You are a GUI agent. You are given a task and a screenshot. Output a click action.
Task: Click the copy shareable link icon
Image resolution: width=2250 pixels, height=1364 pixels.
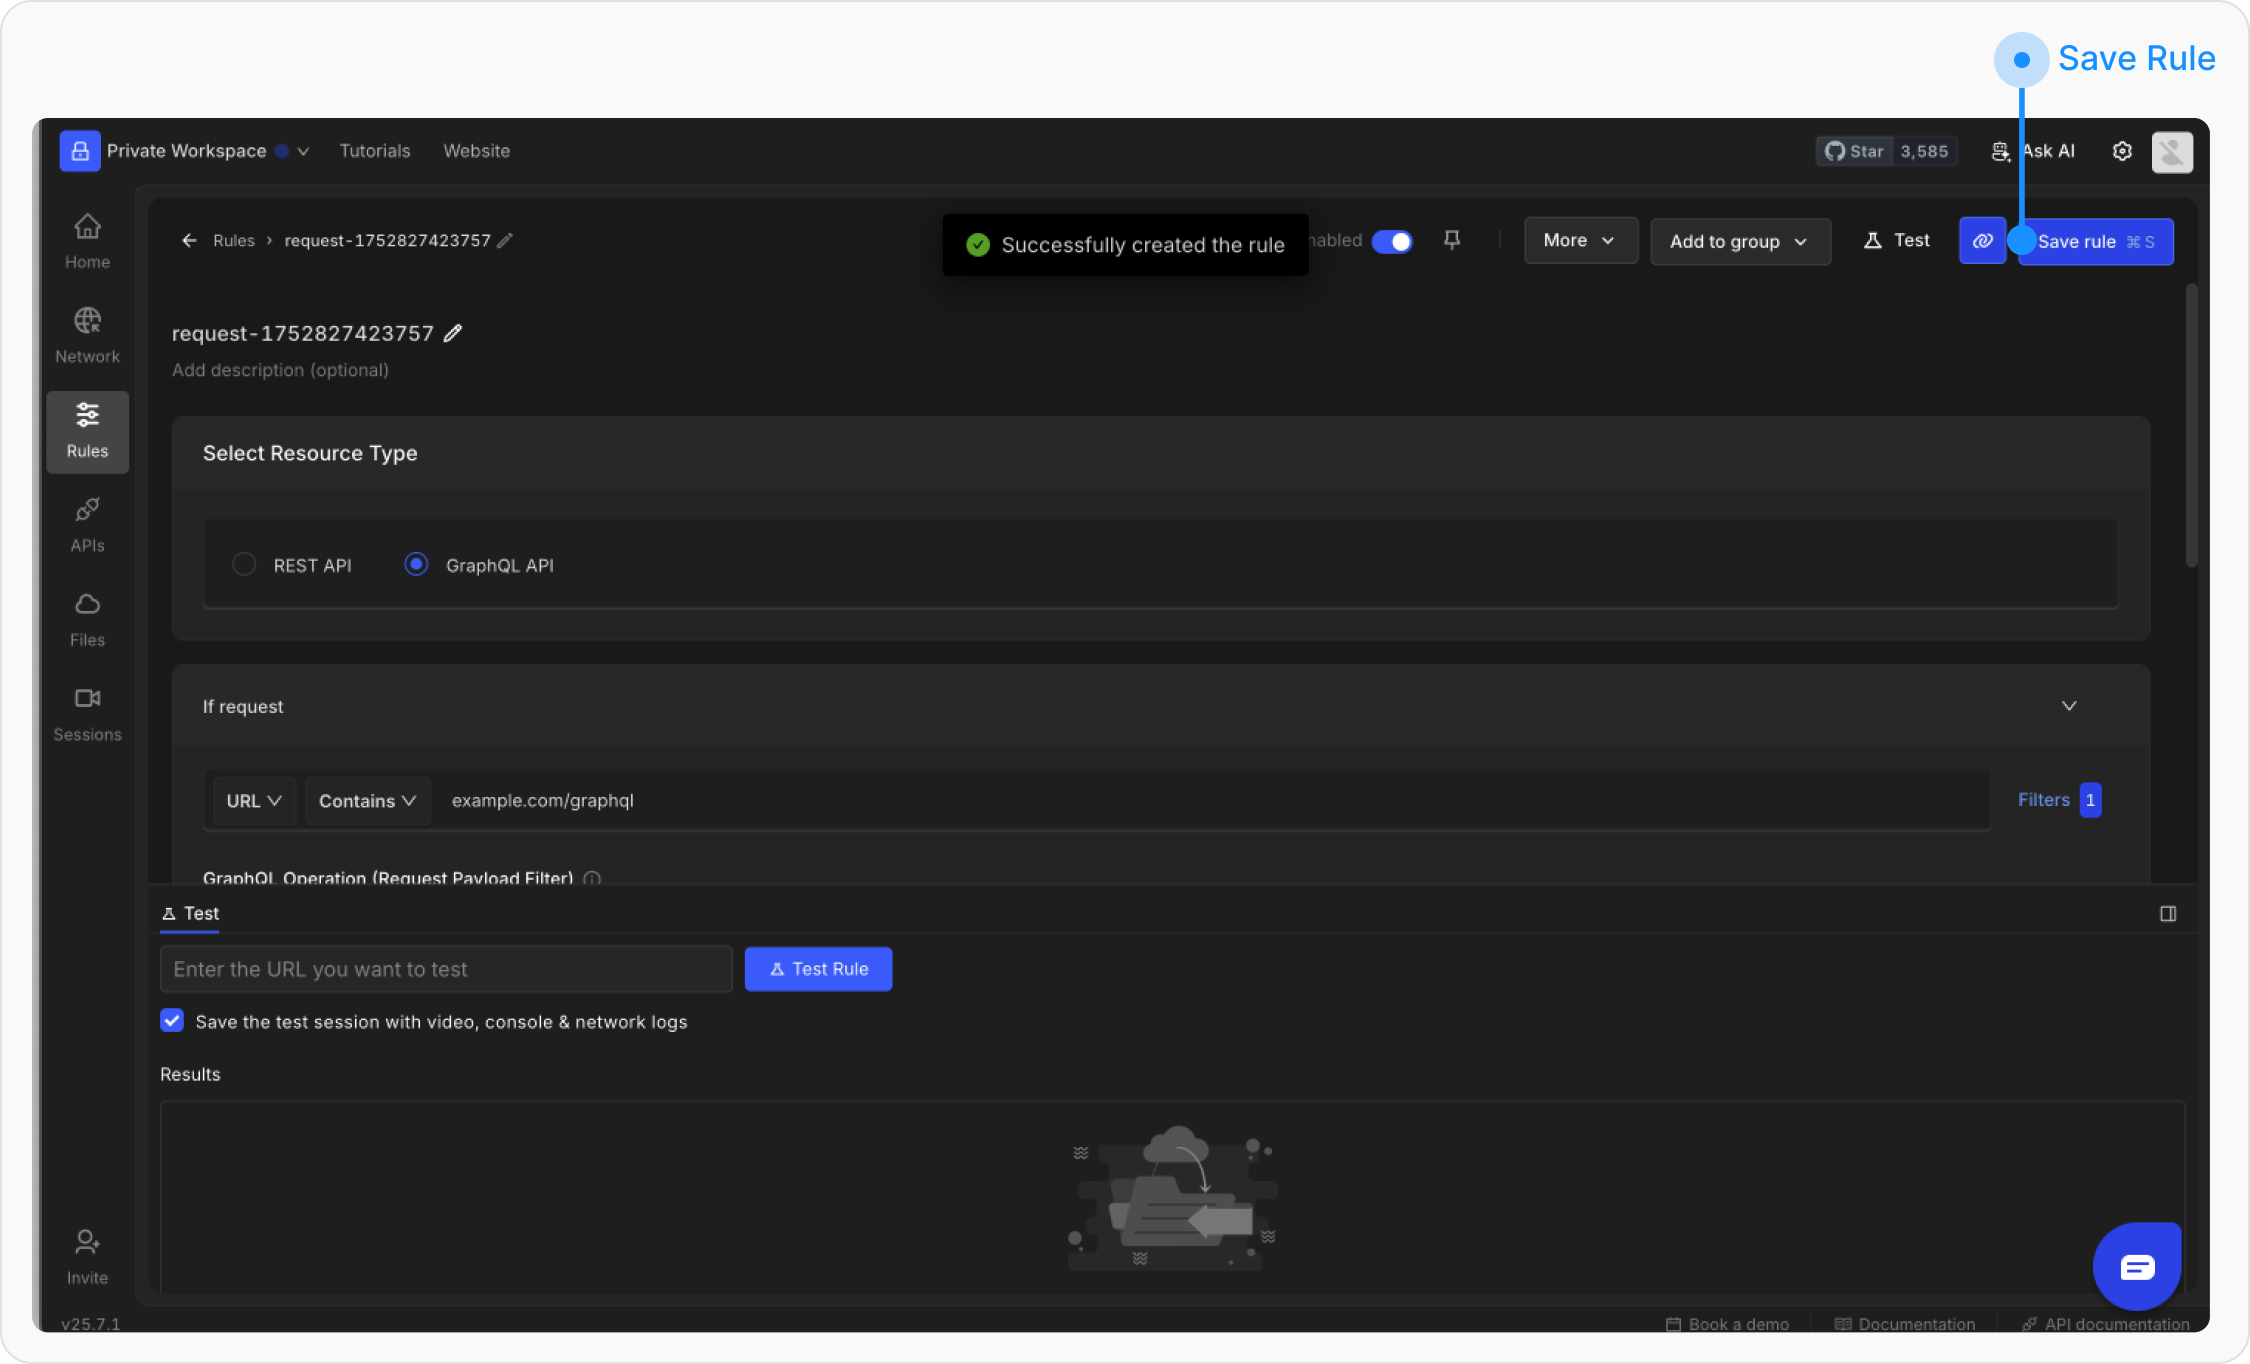[1982, 241]
